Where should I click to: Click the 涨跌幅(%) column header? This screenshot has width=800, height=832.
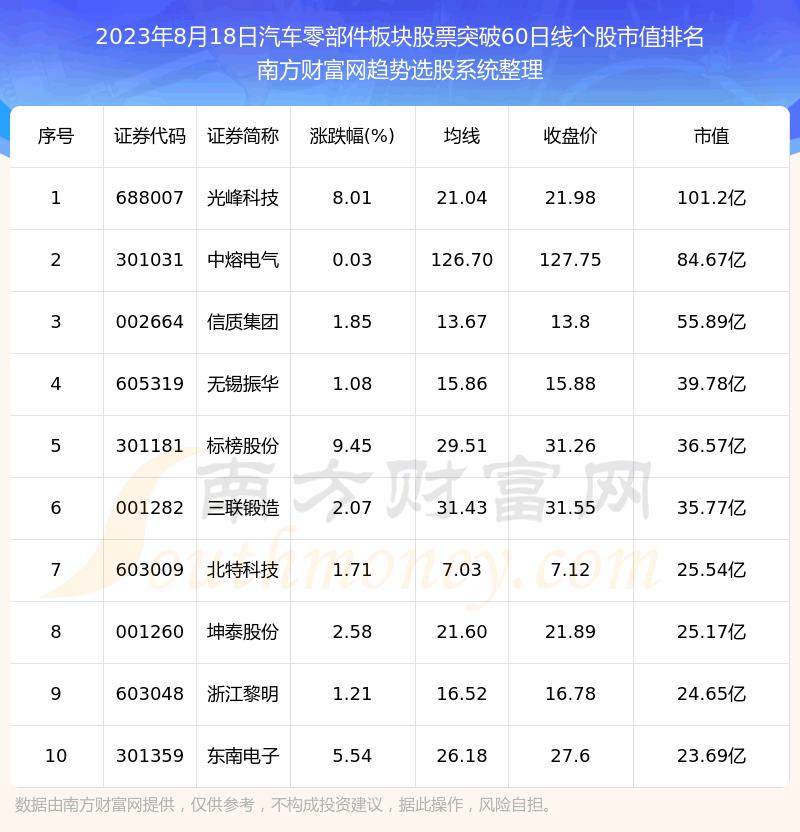(352, 136)
